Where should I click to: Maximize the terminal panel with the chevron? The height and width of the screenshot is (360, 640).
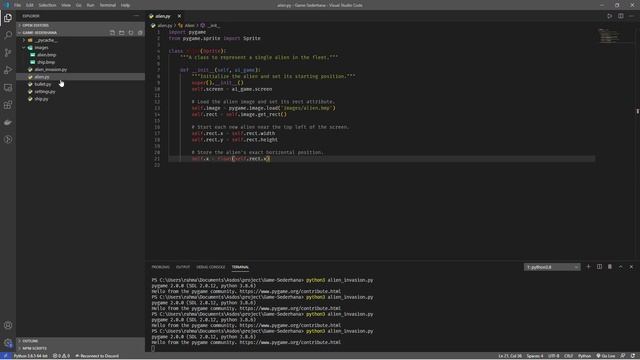coord(620,267)
